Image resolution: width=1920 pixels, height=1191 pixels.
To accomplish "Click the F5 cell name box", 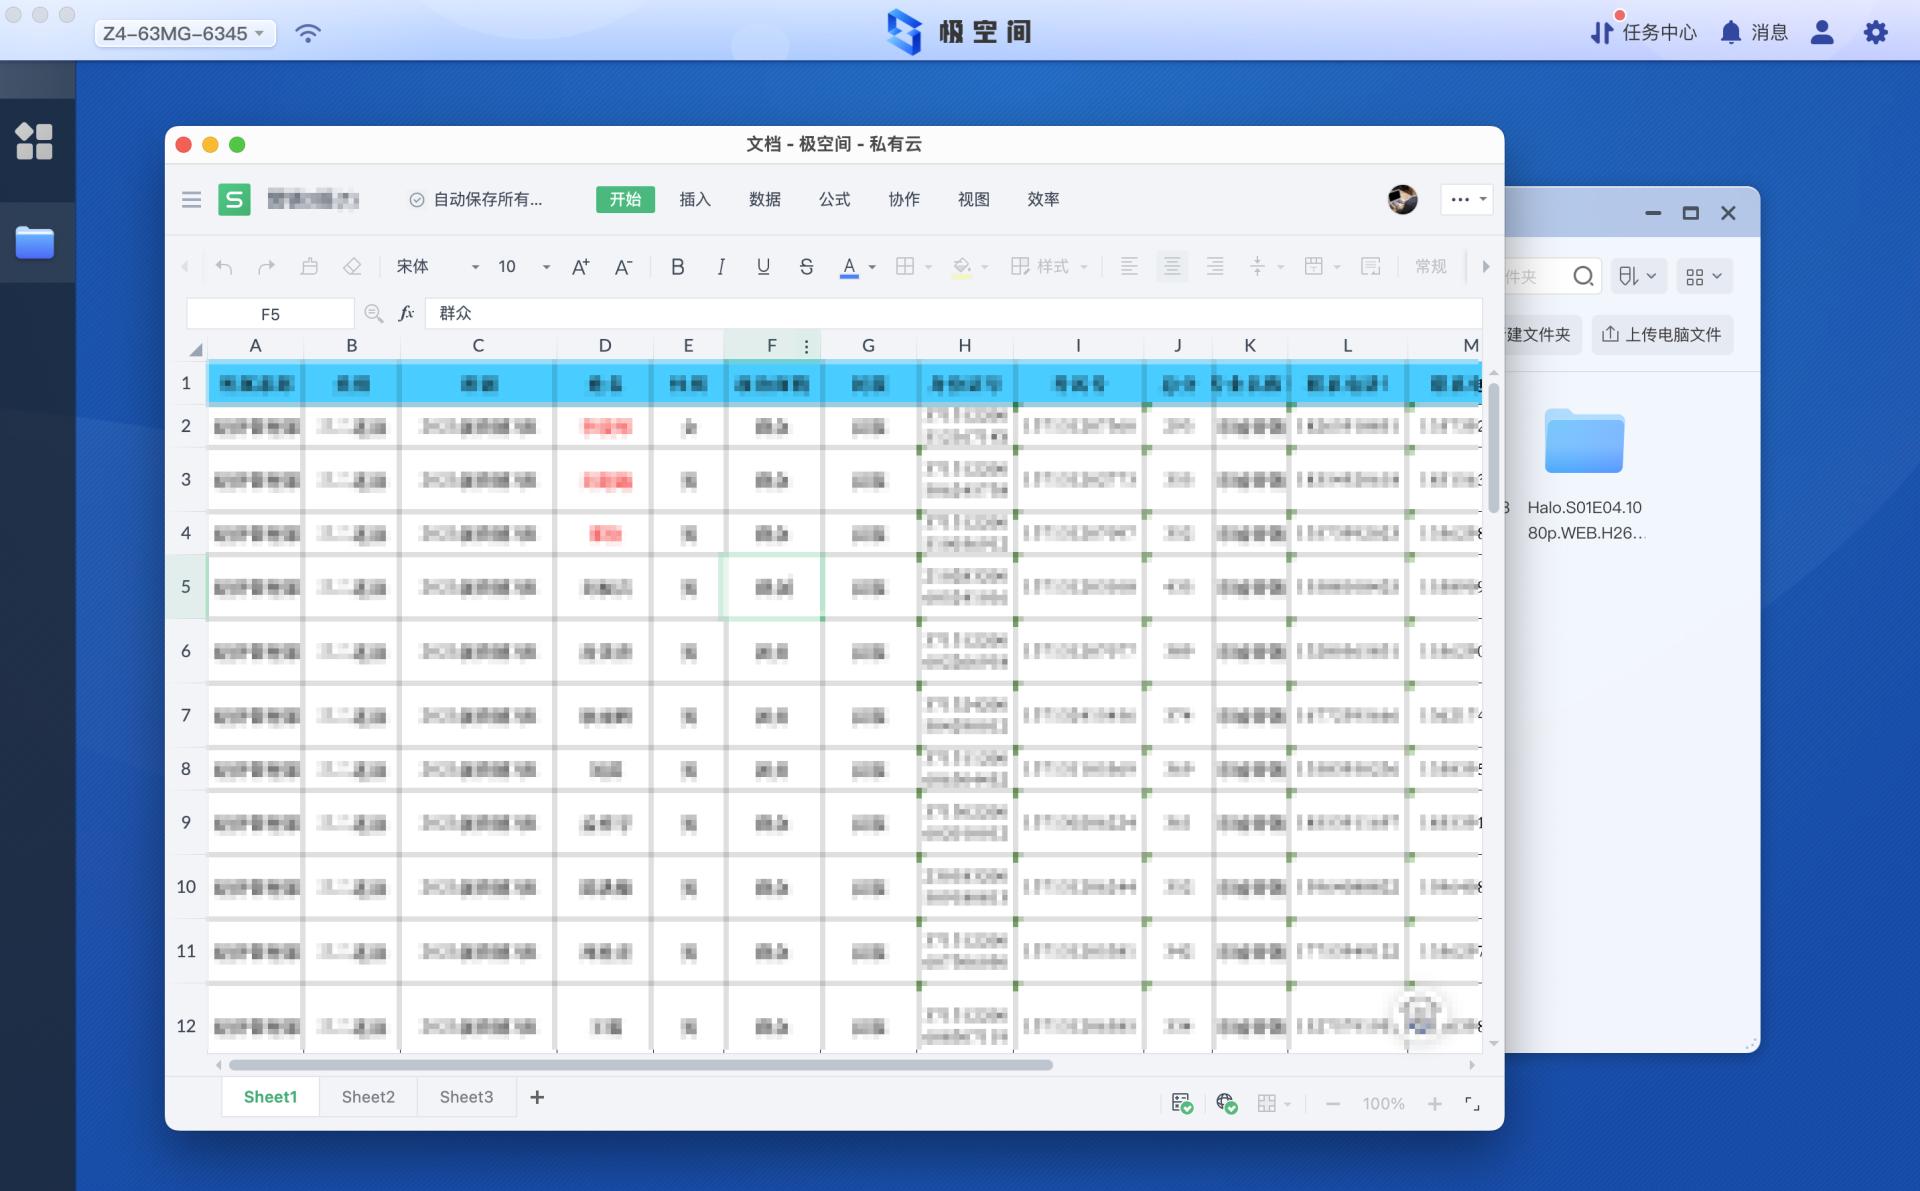I will coord(270,314).
